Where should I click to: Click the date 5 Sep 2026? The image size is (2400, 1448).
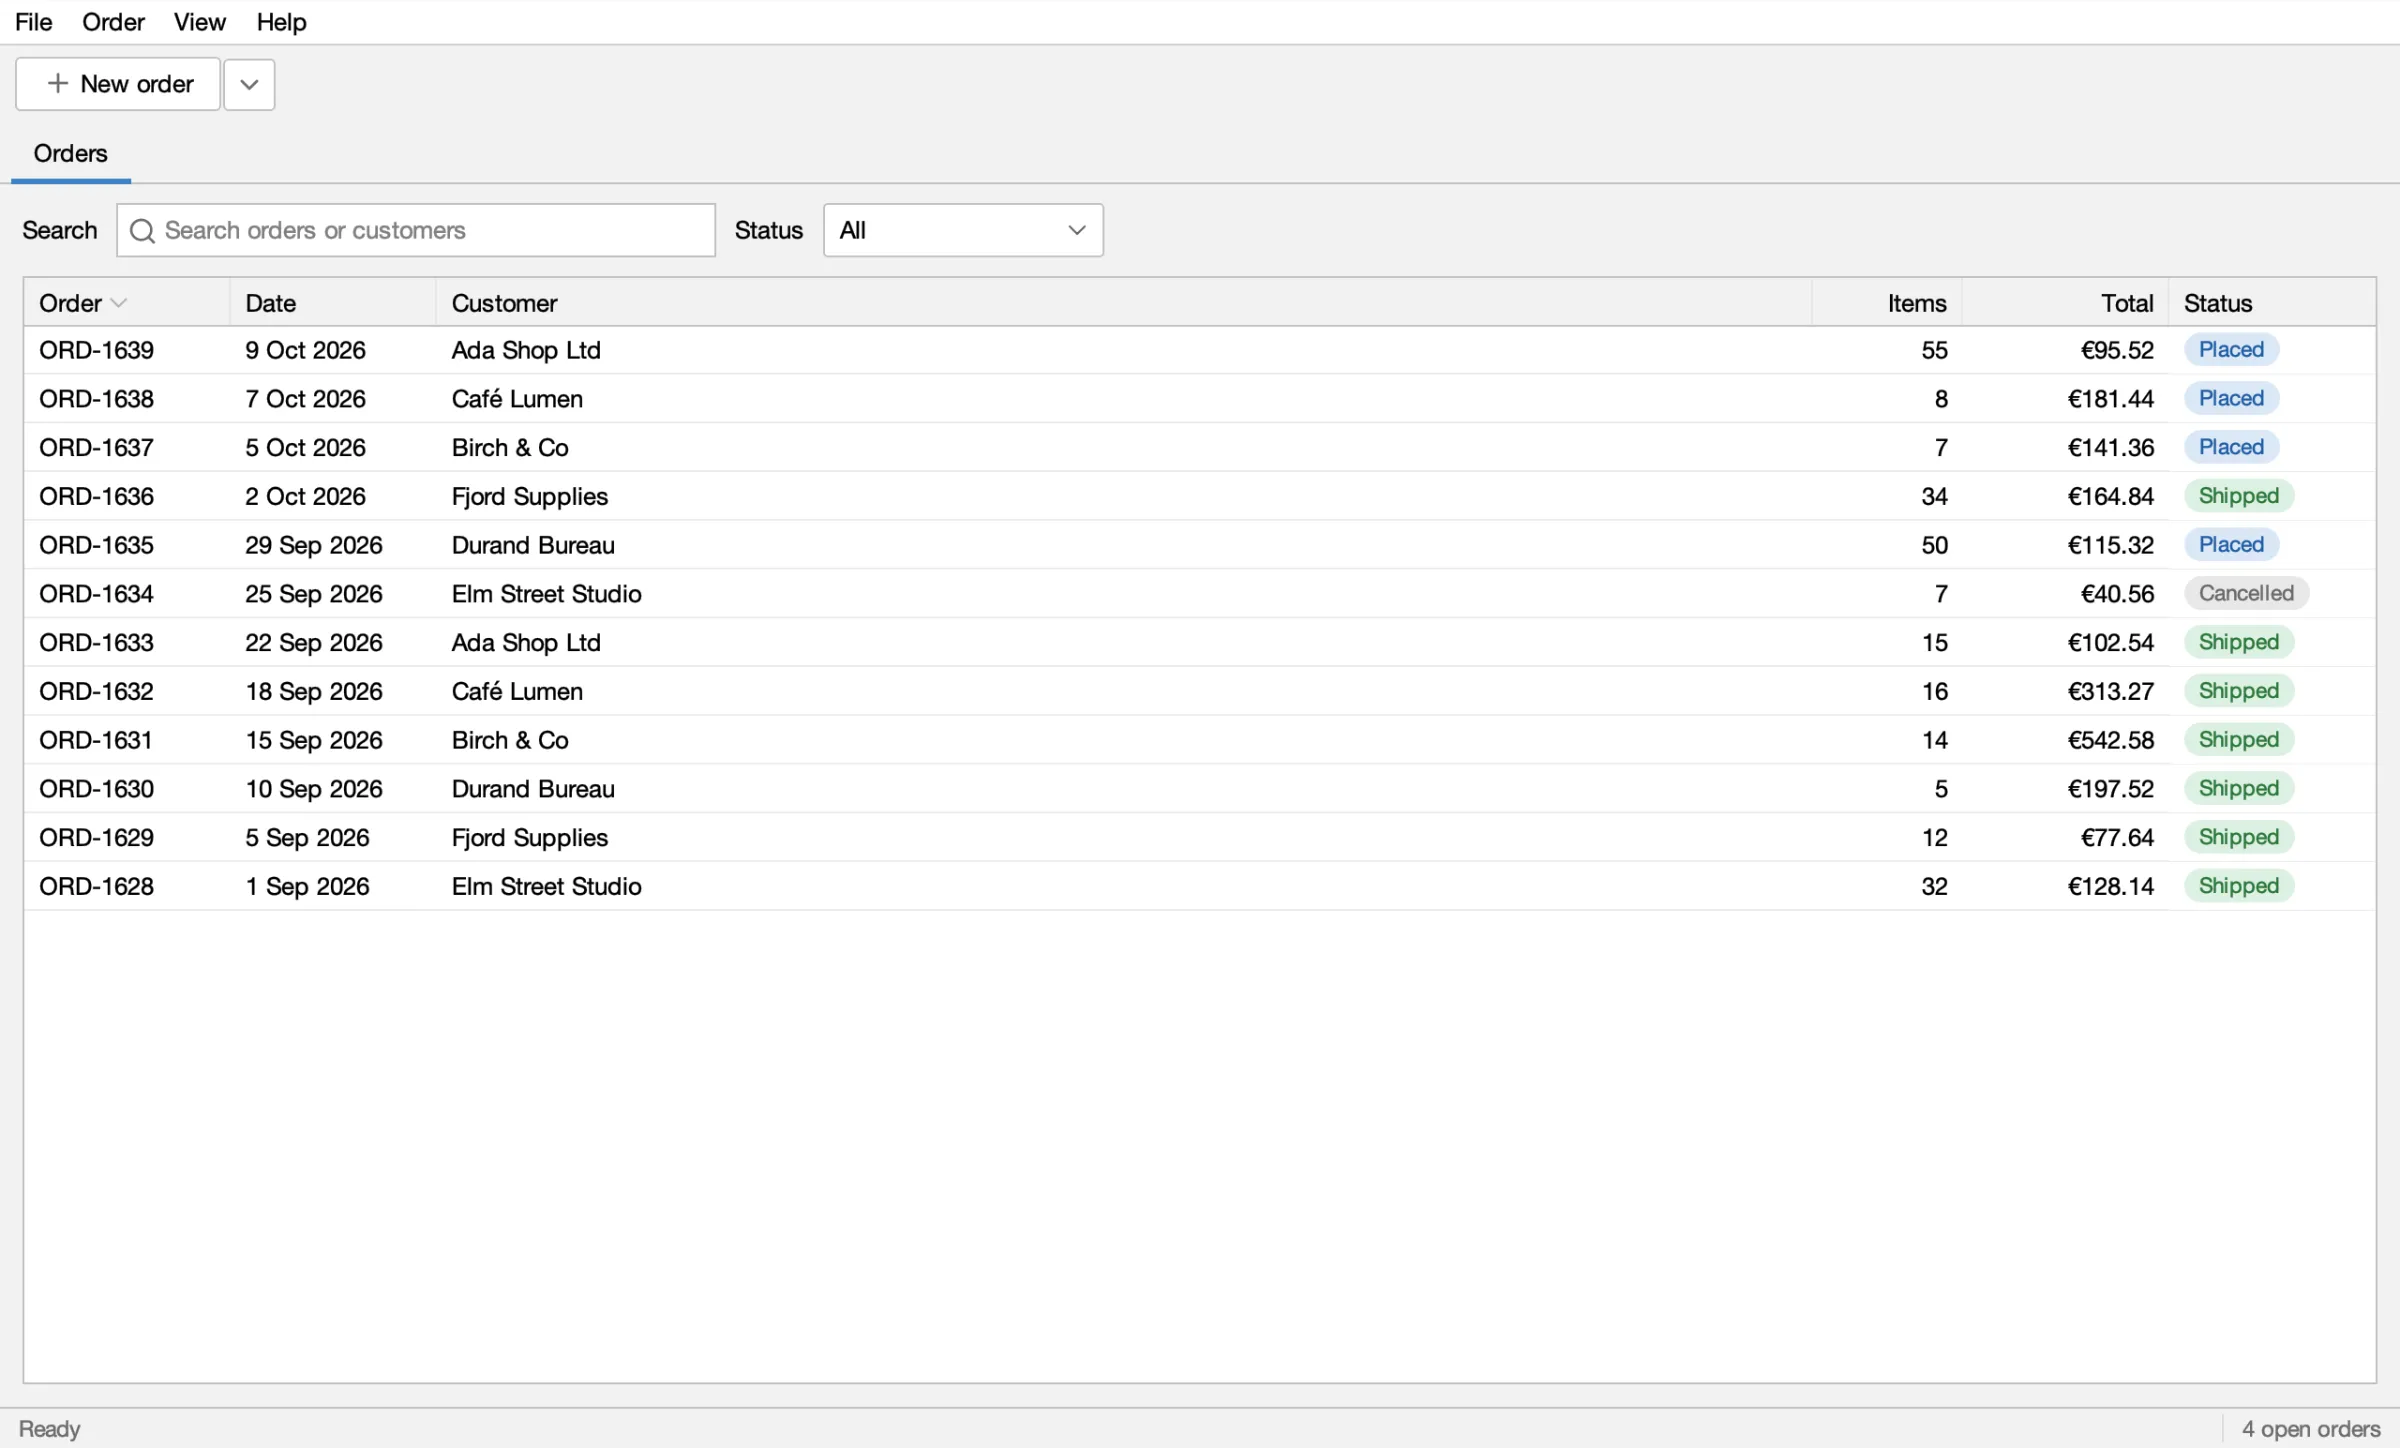[307, 837]
